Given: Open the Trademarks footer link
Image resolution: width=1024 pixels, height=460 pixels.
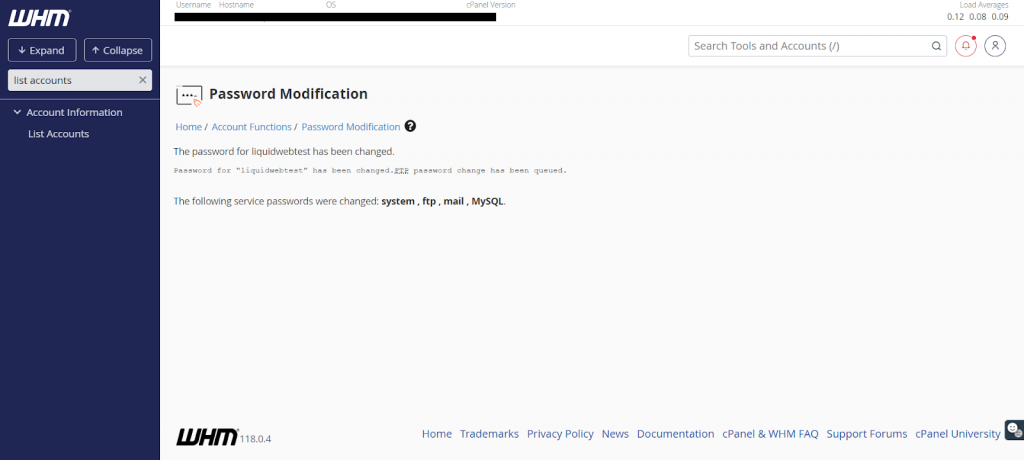Looking at the screenshot, I should pos(489,434).
